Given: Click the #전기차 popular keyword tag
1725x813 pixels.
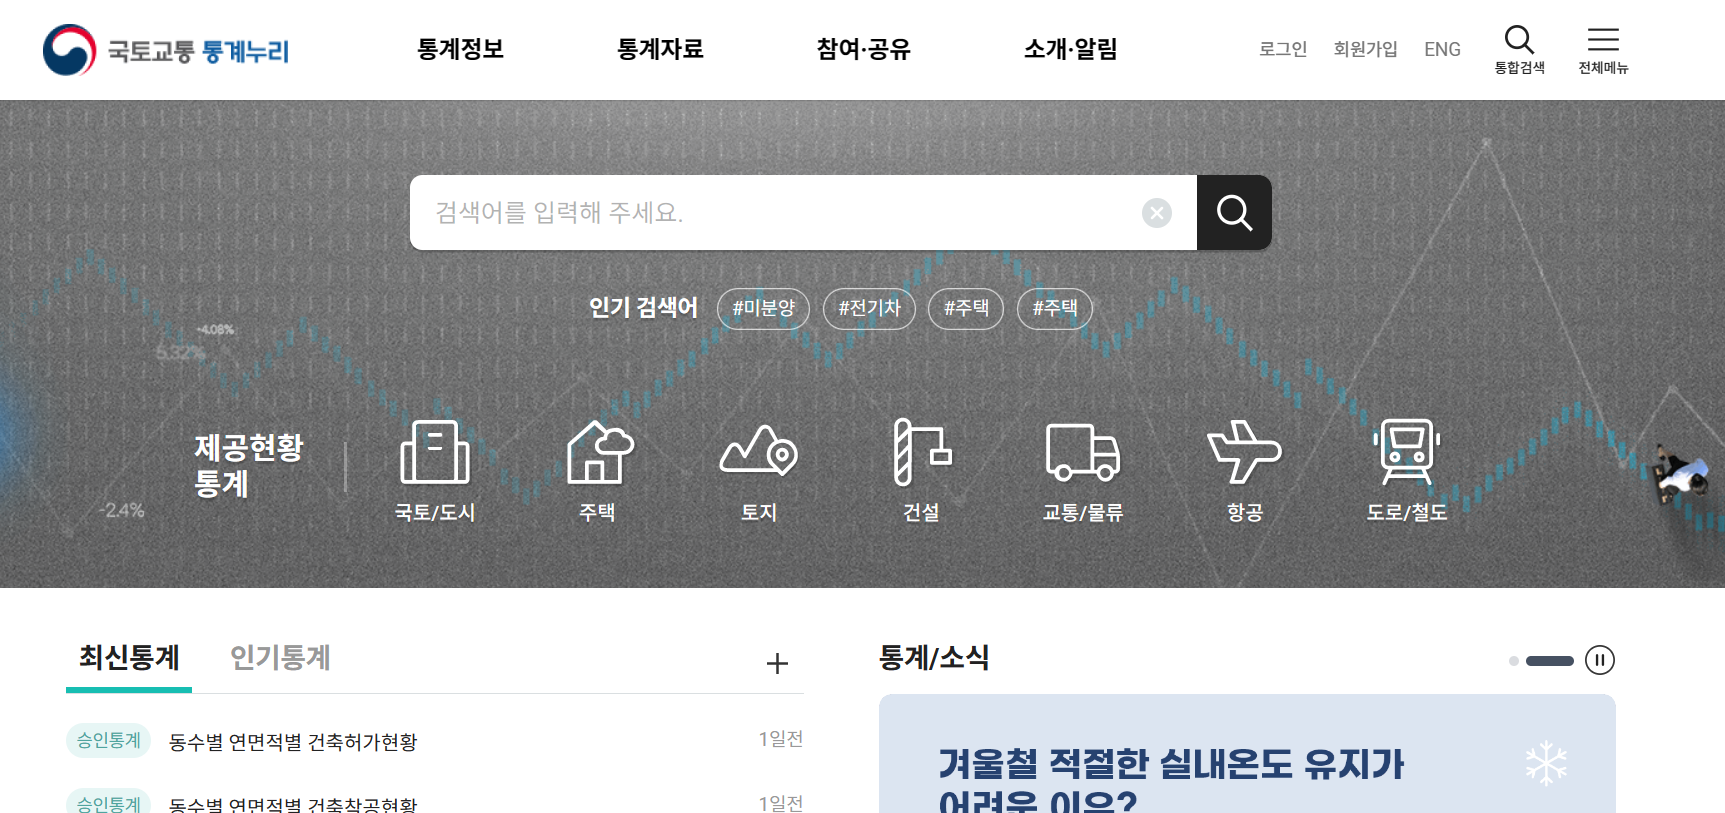Looking at the screenshot, I should 869,308.
